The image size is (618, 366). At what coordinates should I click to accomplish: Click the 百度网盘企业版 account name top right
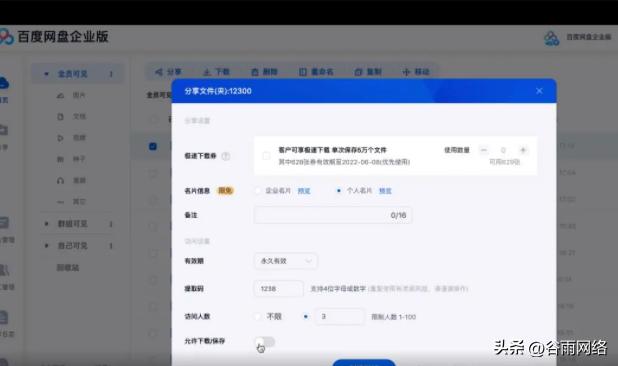(x=588, y=37)
